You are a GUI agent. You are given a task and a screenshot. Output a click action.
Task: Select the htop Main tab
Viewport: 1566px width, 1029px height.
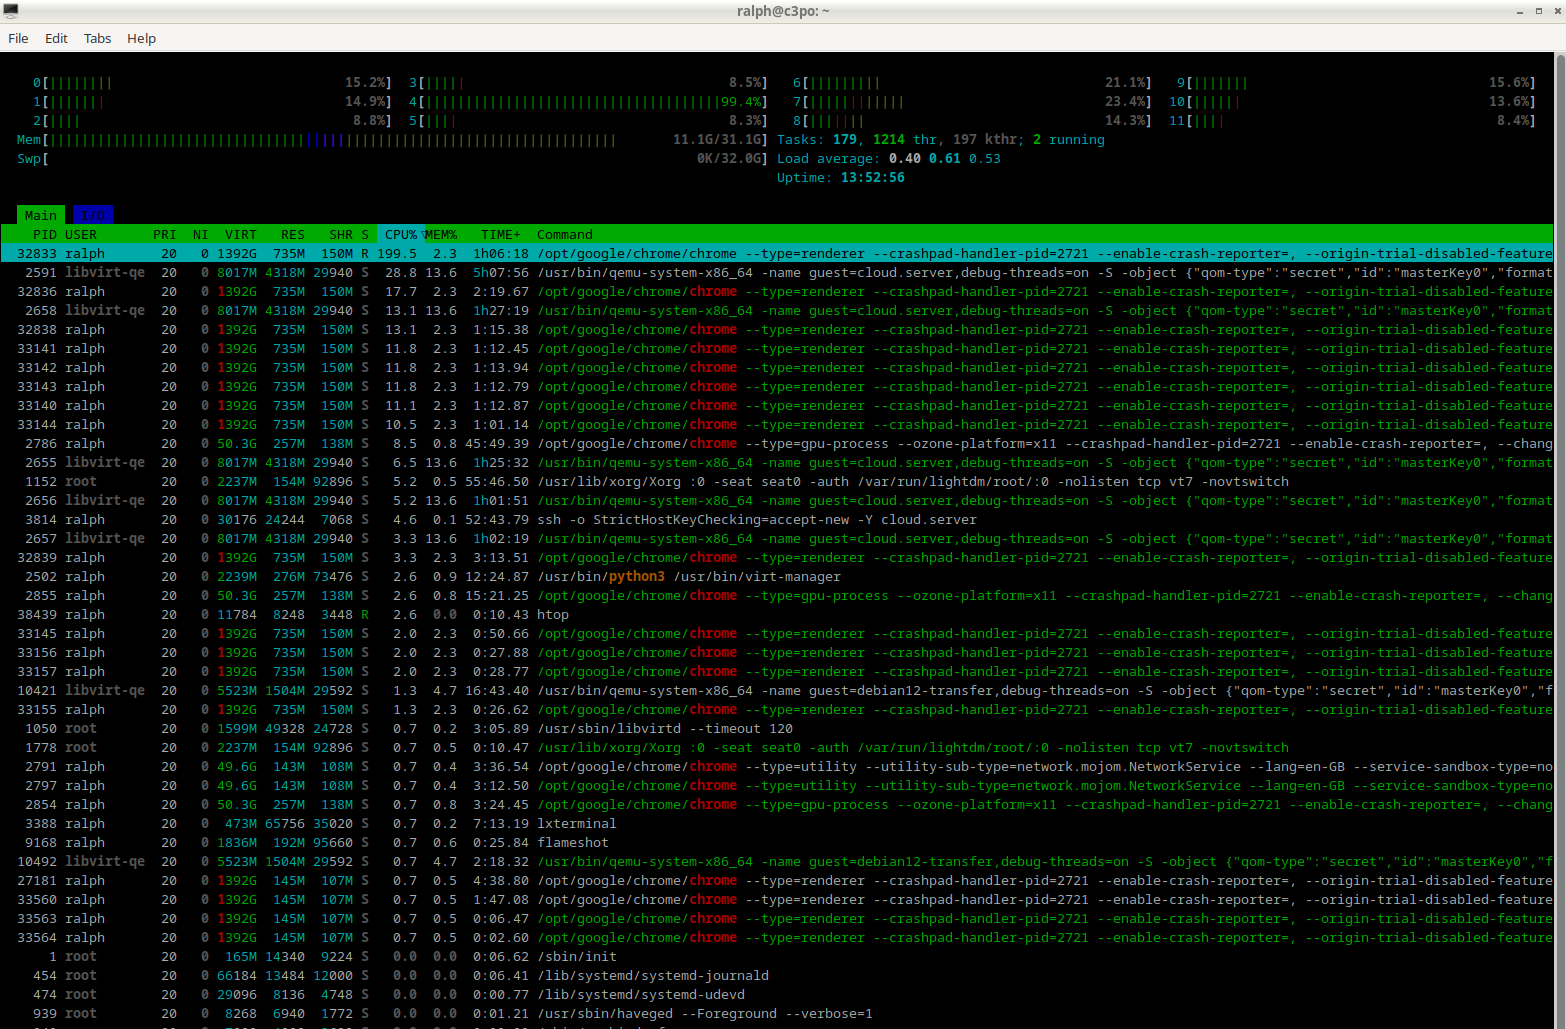(x=41, y=215)
